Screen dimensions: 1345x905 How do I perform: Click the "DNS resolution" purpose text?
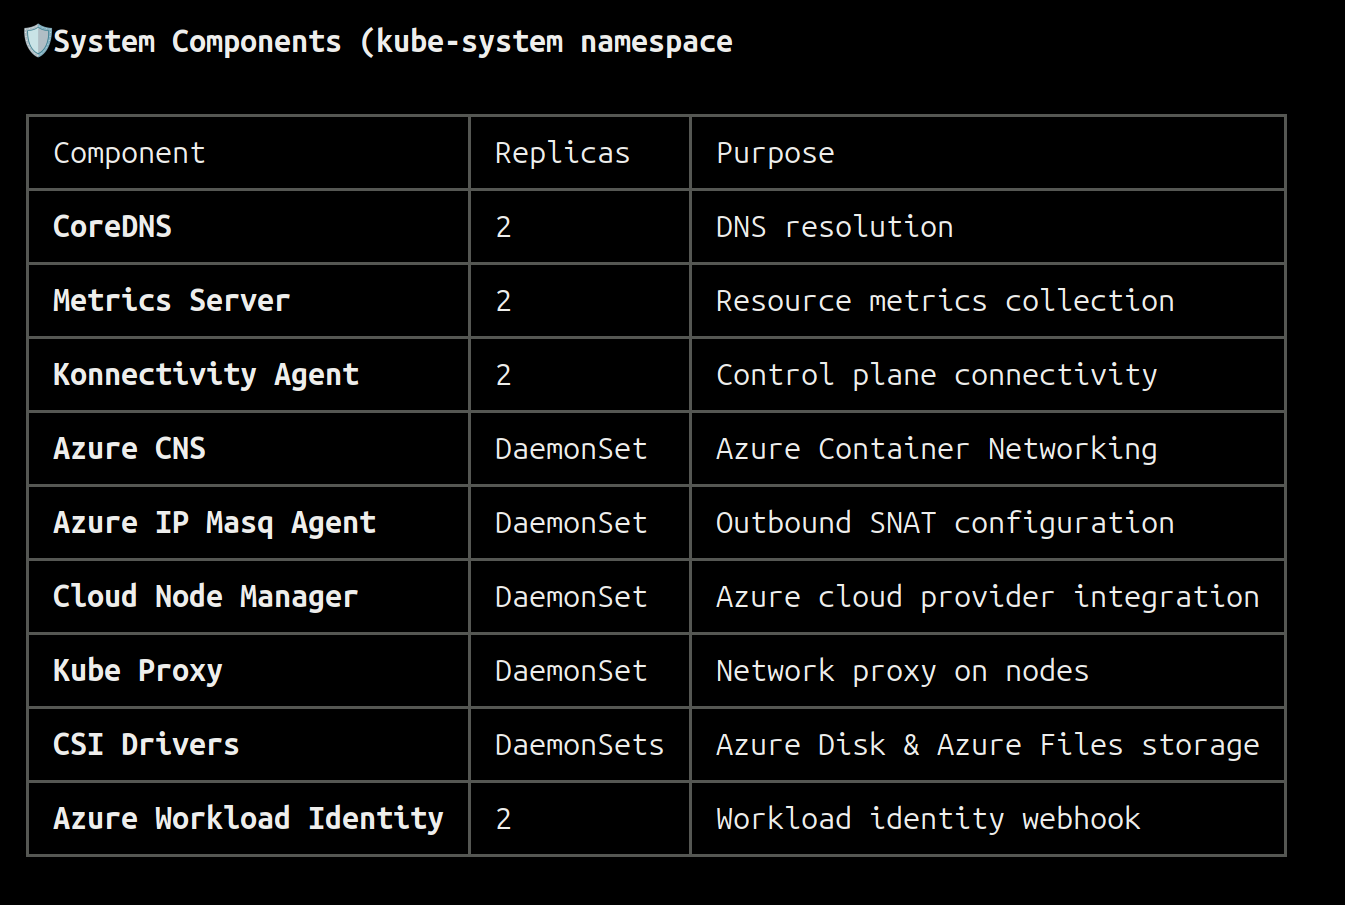pyautogui.click(x=834, y=227)
